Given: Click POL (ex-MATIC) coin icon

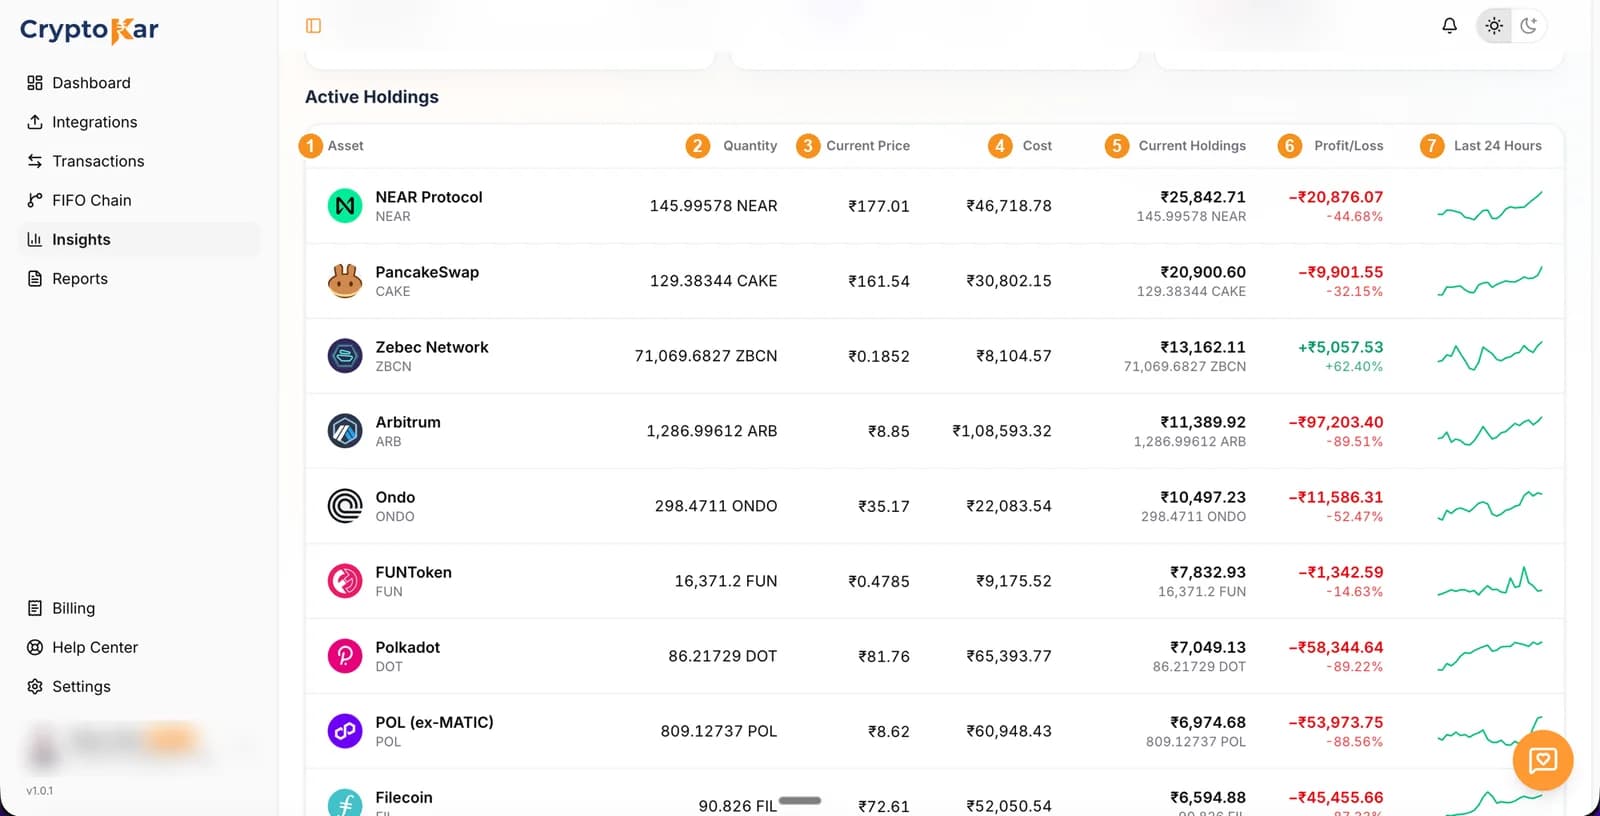Looking at the screenshot, I should 345,731.
